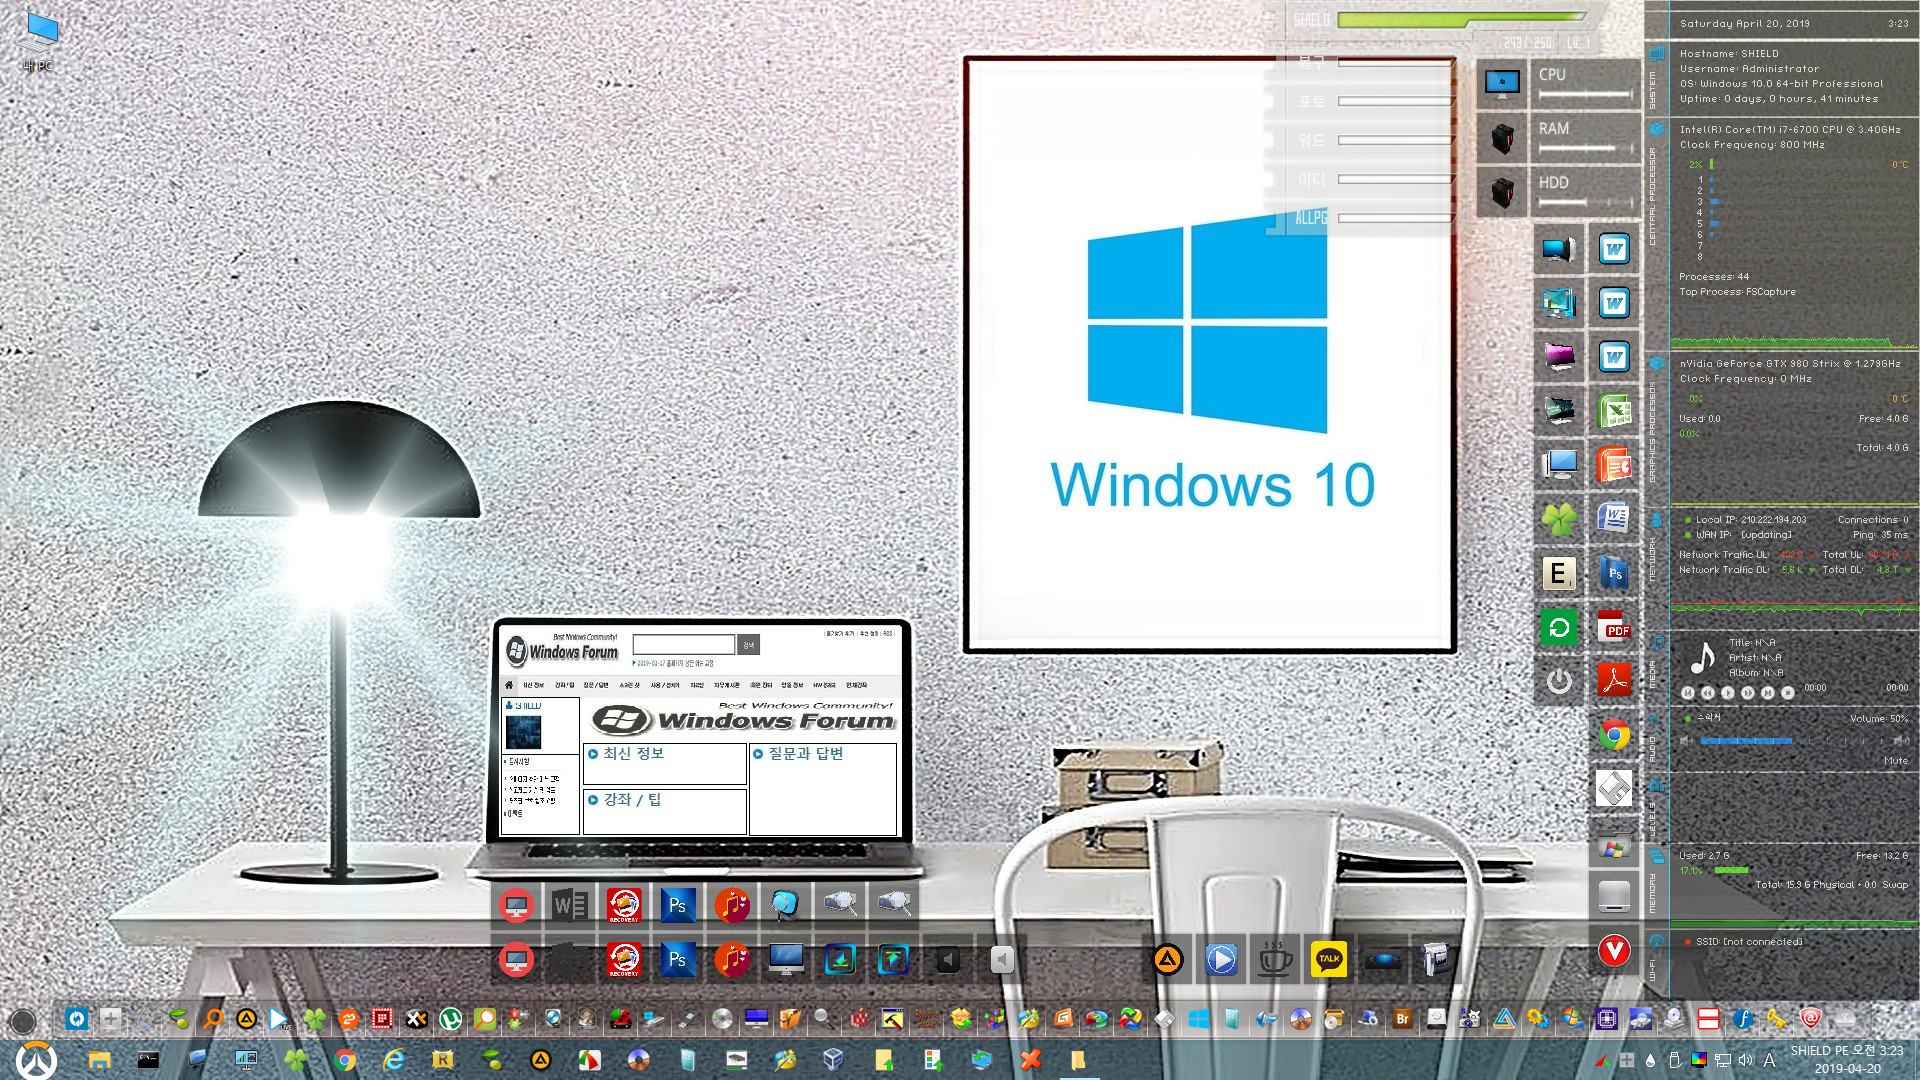Click the speaker volume icon in the system tray
The image size is (1920, 1080).
pyautogui.click(x=1745, y=1060)
